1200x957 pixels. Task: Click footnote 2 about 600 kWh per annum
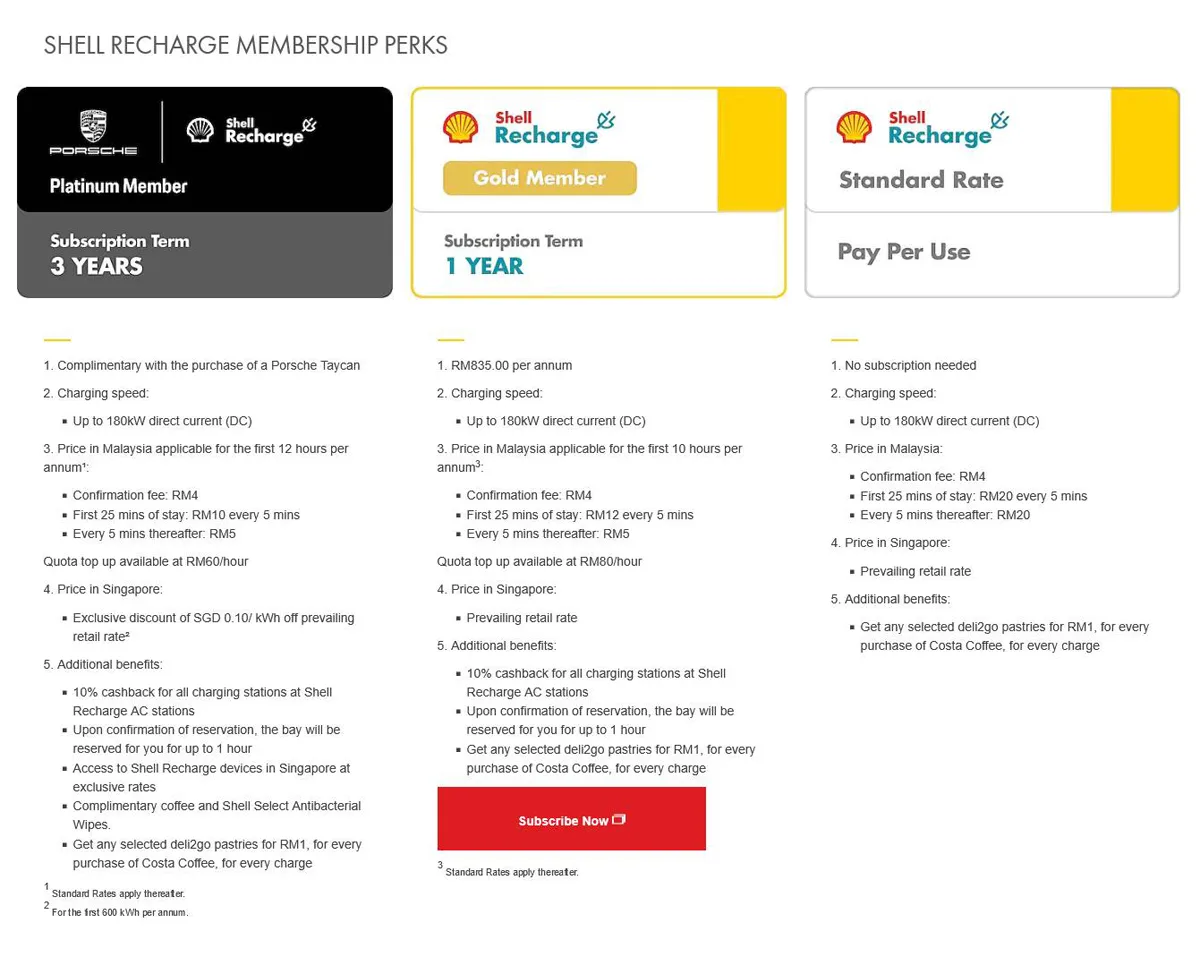[x=116, y=910]
